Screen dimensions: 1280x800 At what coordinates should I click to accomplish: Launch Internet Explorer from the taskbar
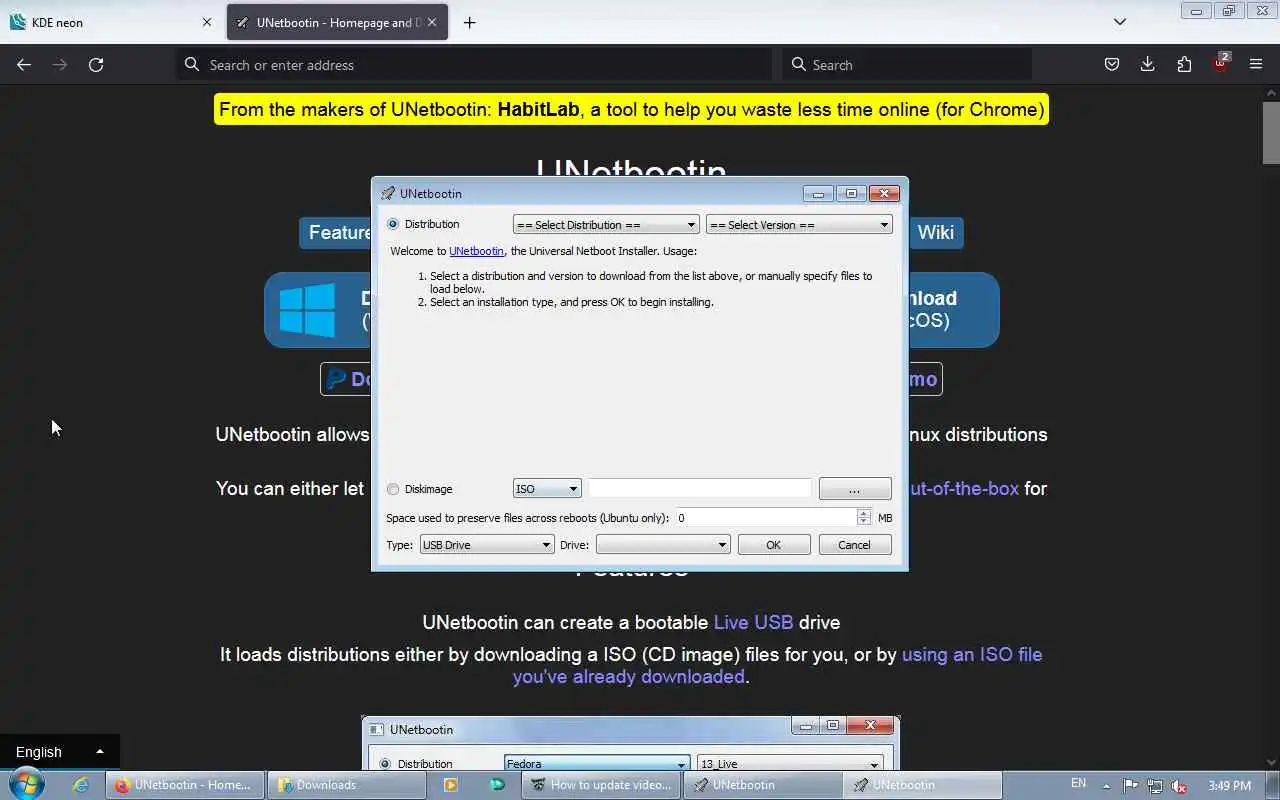tap(80, 785)
